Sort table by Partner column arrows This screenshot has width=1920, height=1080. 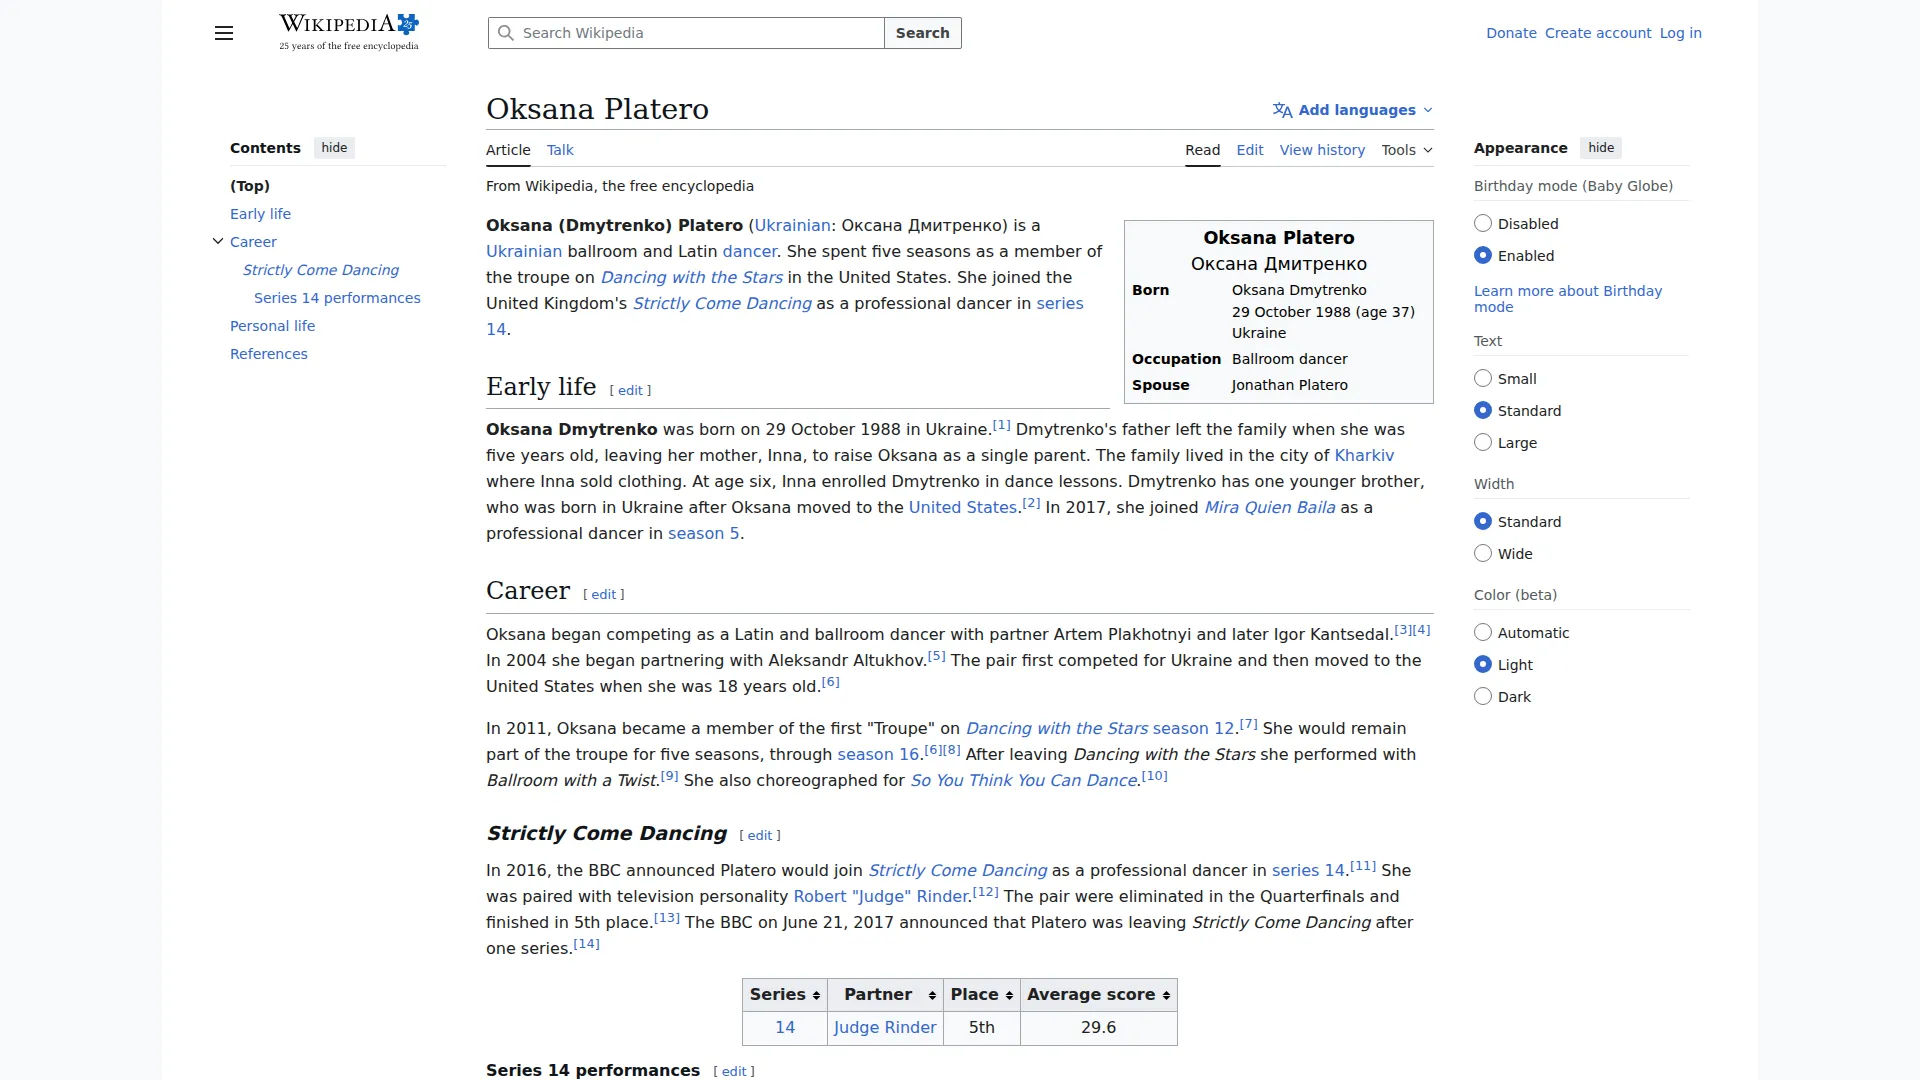pos(932,995)
